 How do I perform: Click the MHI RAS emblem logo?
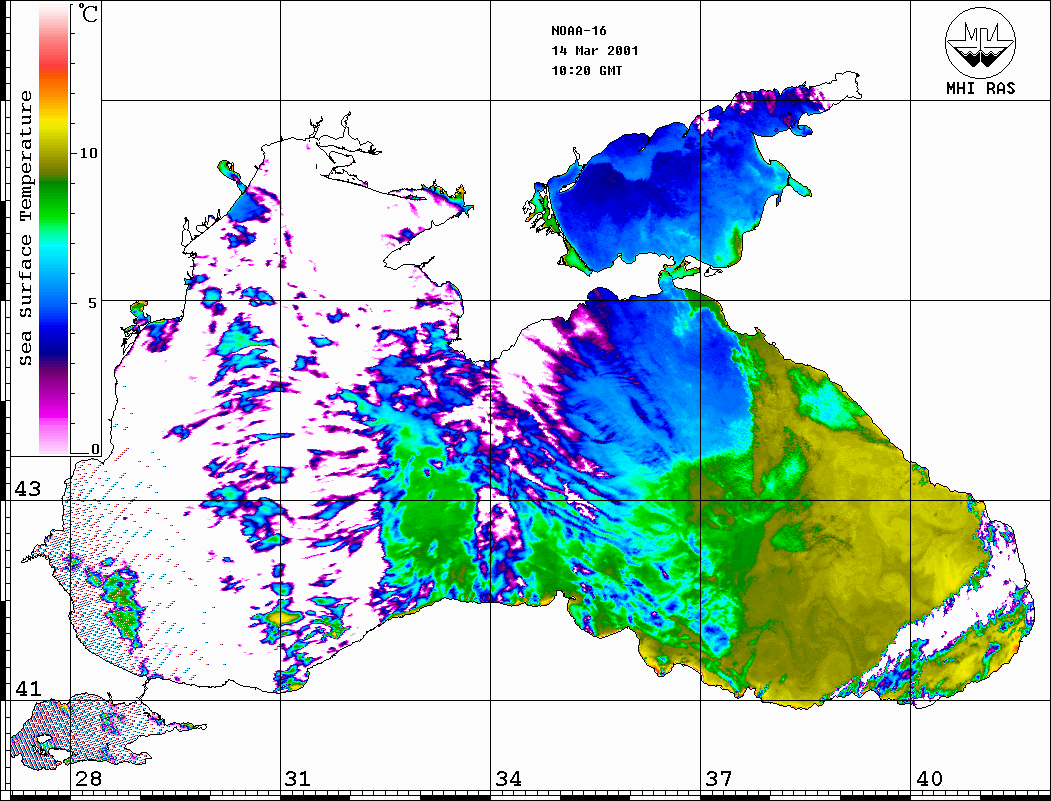(x=980, y=41)
